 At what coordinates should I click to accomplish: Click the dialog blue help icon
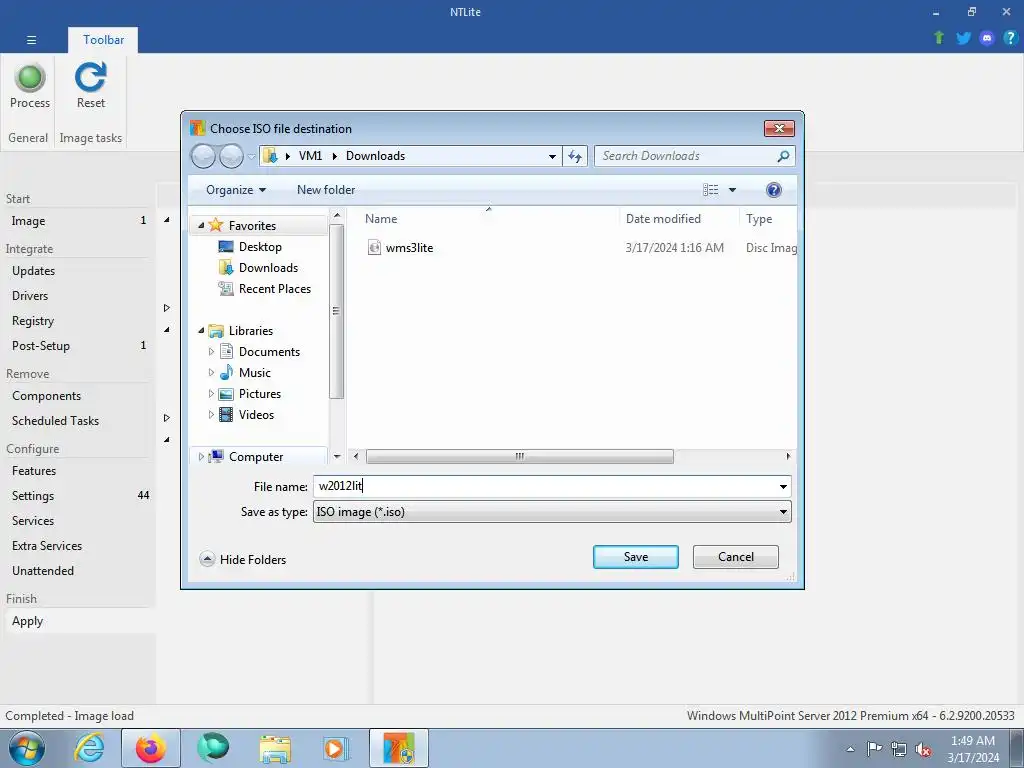[x=773, y=190]
